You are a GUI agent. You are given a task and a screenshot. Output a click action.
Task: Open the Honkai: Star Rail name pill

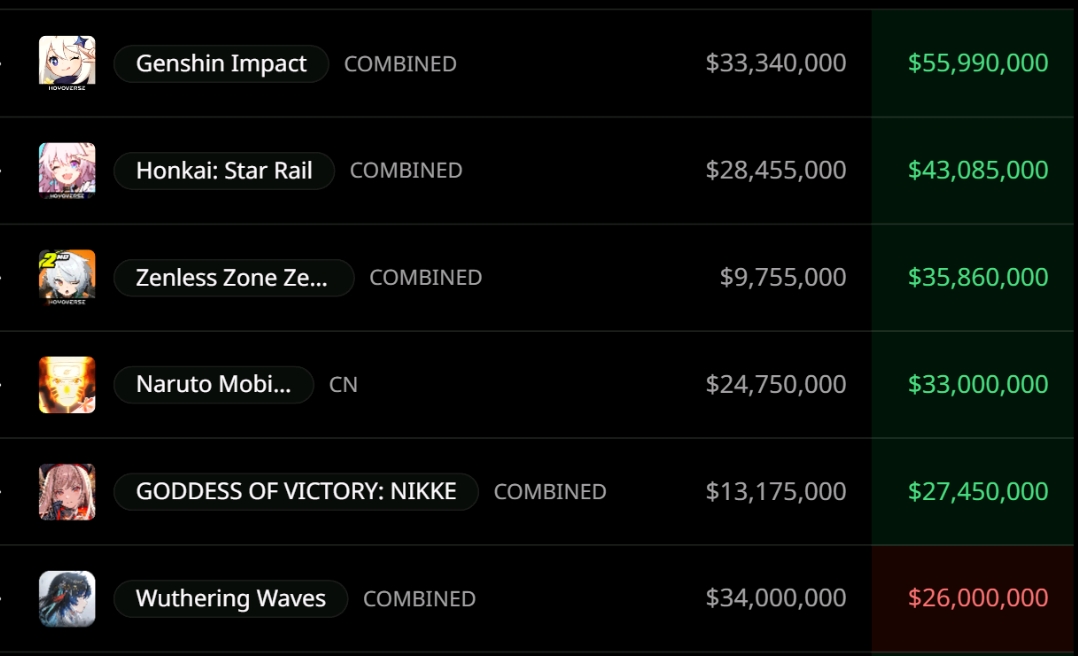[x=224, y=171]
